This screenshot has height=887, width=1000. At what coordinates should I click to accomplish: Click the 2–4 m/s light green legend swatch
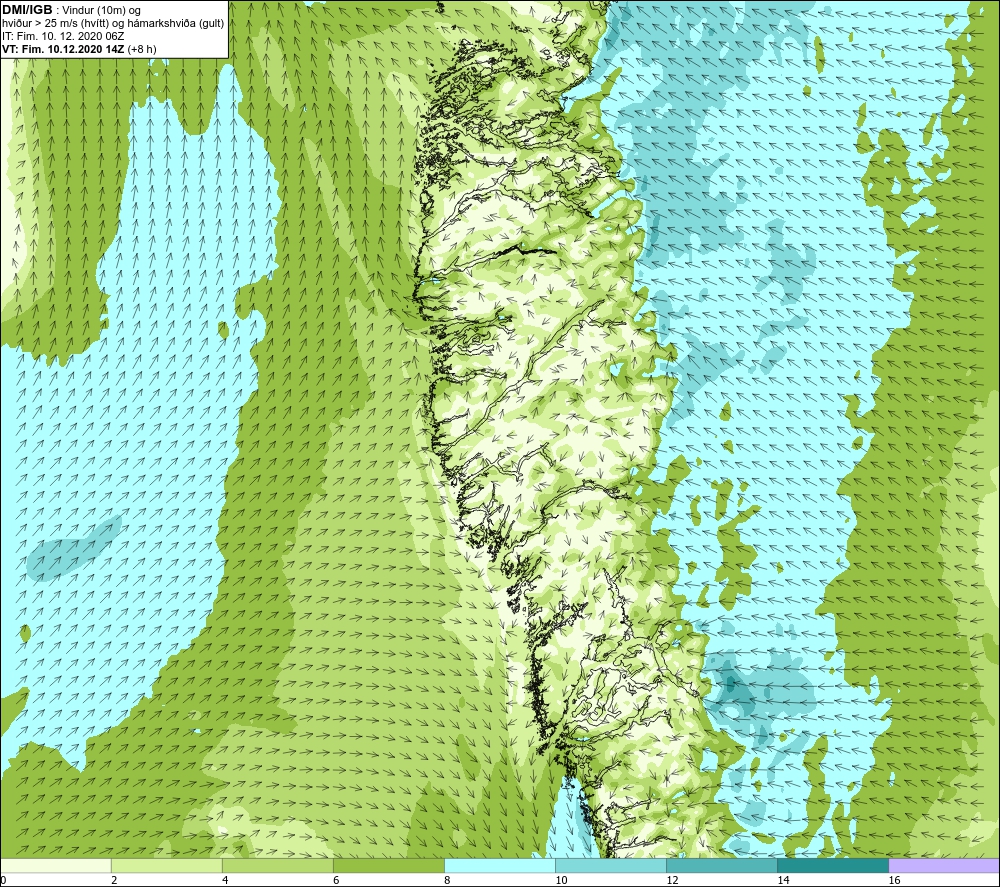166,866
